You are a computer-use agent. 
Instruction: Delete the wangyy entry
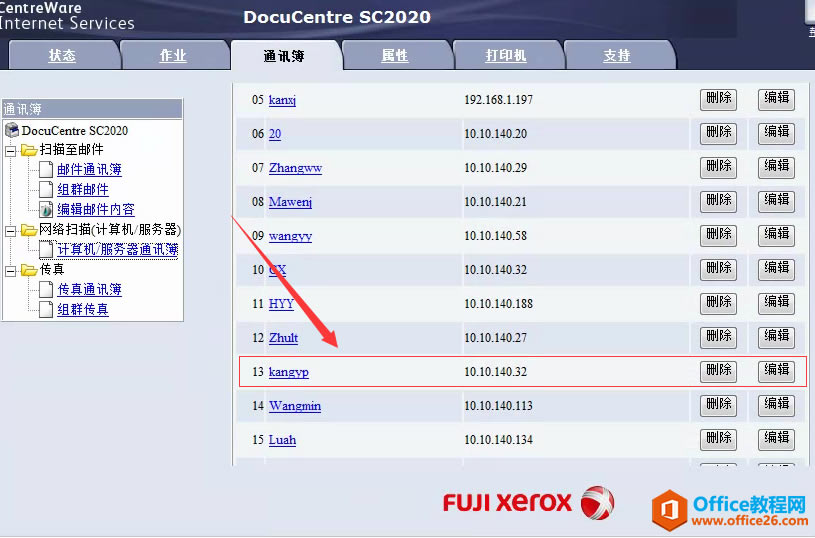(718, 235)
